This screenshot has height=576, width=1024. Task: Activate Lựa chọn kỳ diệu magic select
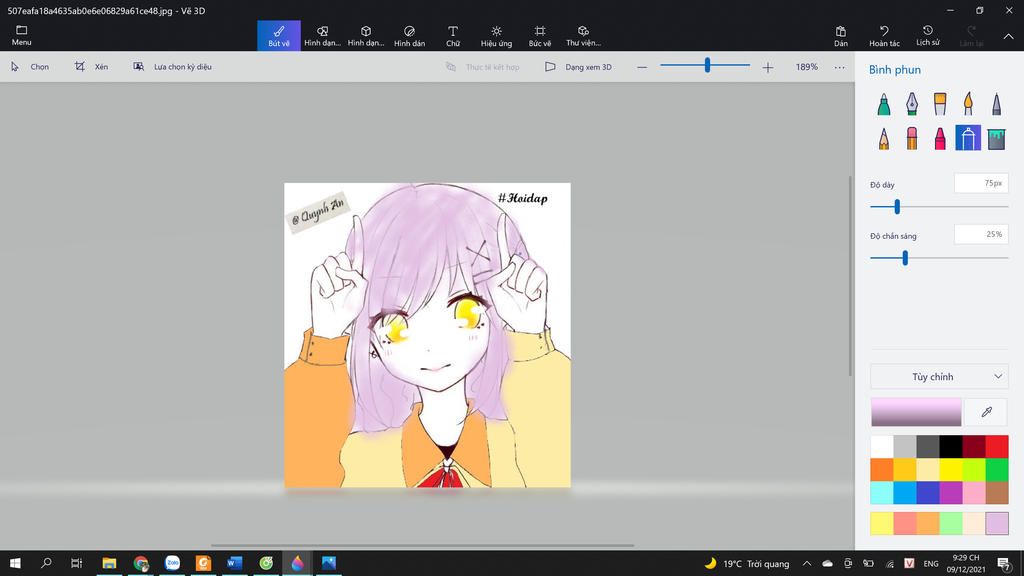(172, 67)
